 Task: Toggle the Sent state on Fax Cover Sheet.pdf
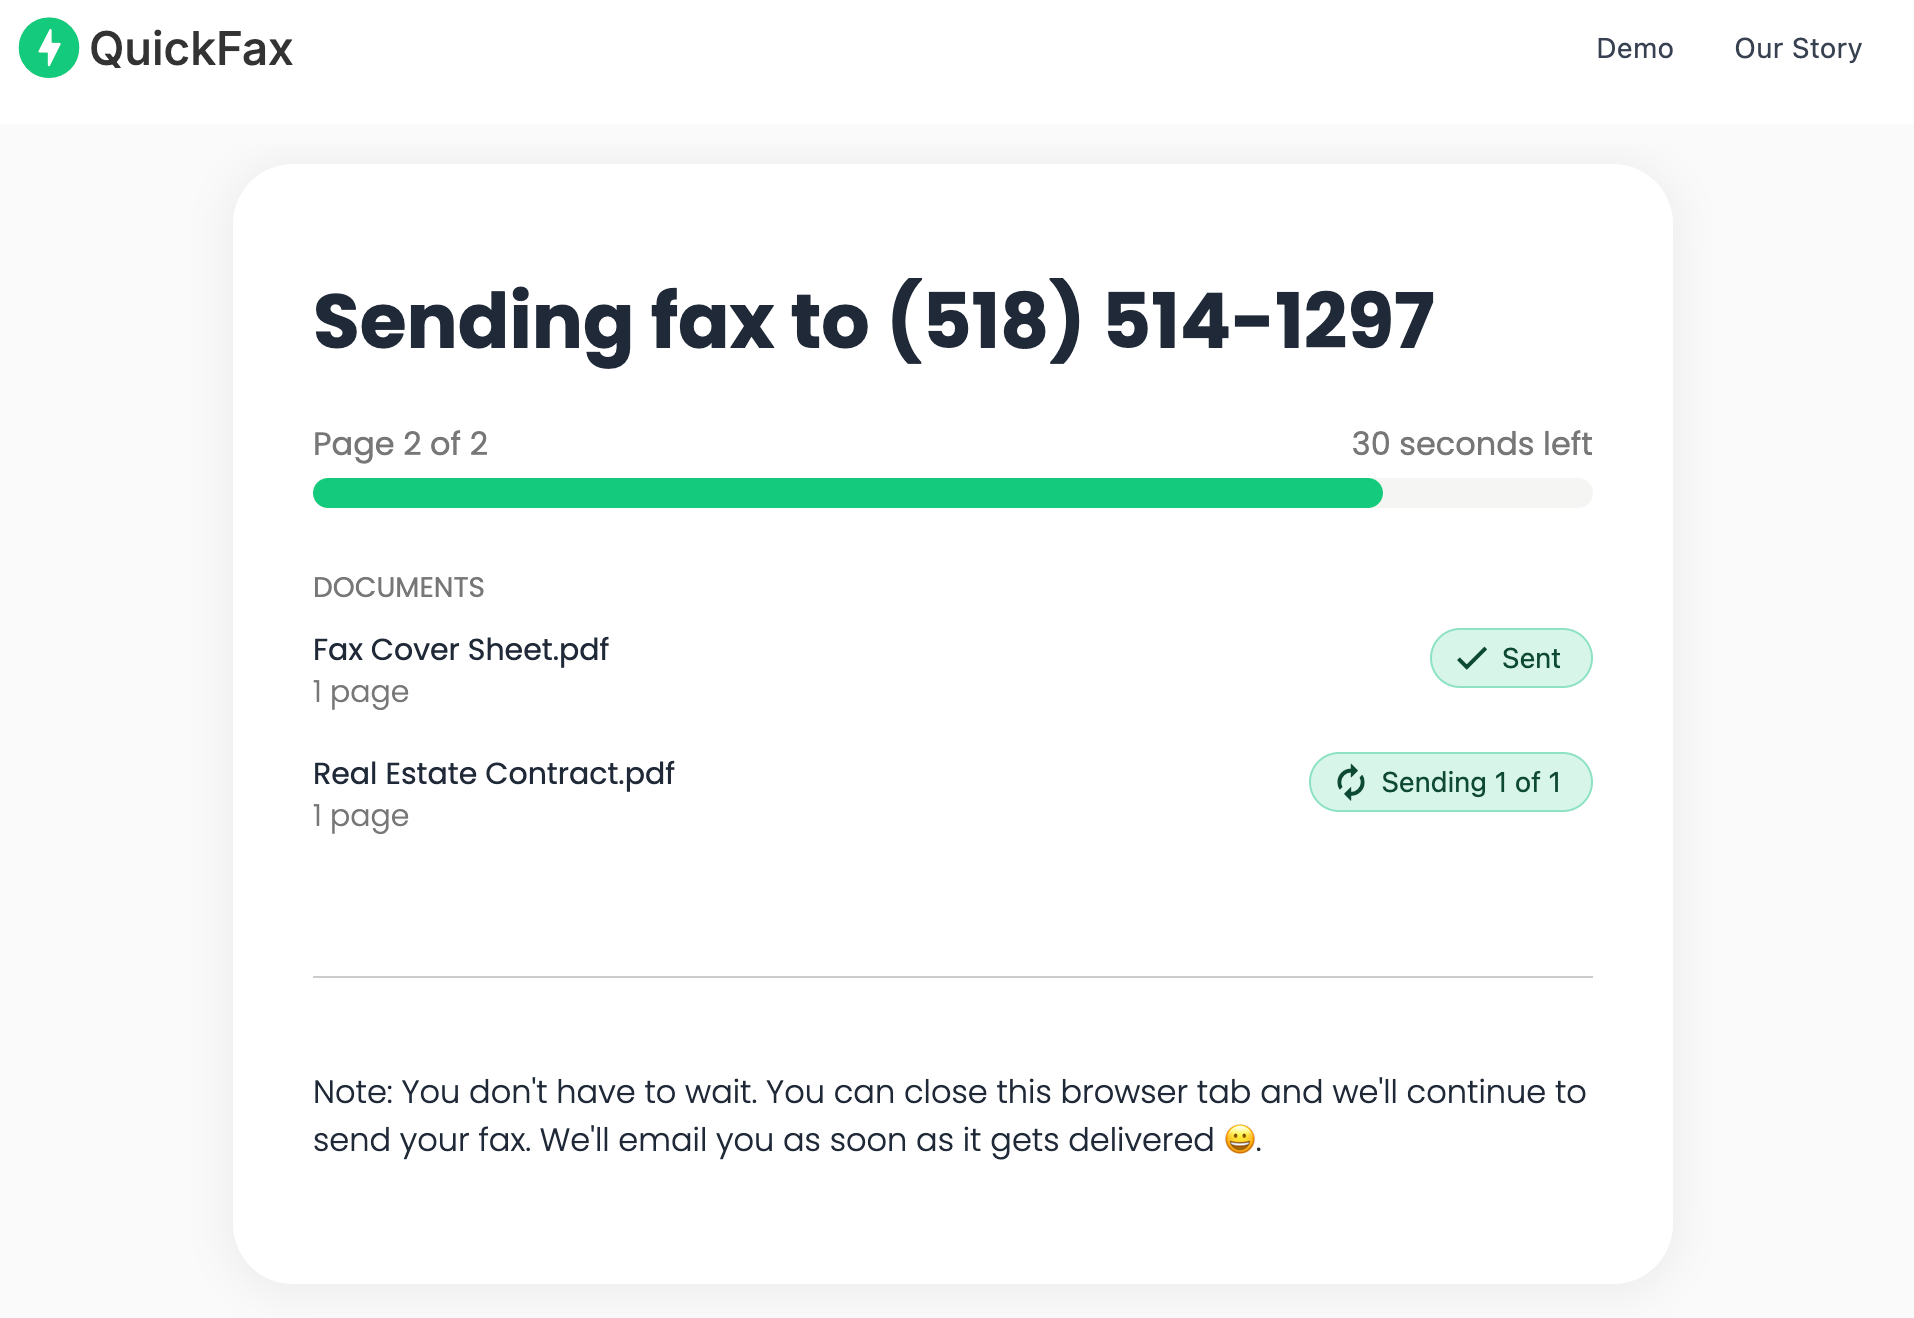point(1510,658)
